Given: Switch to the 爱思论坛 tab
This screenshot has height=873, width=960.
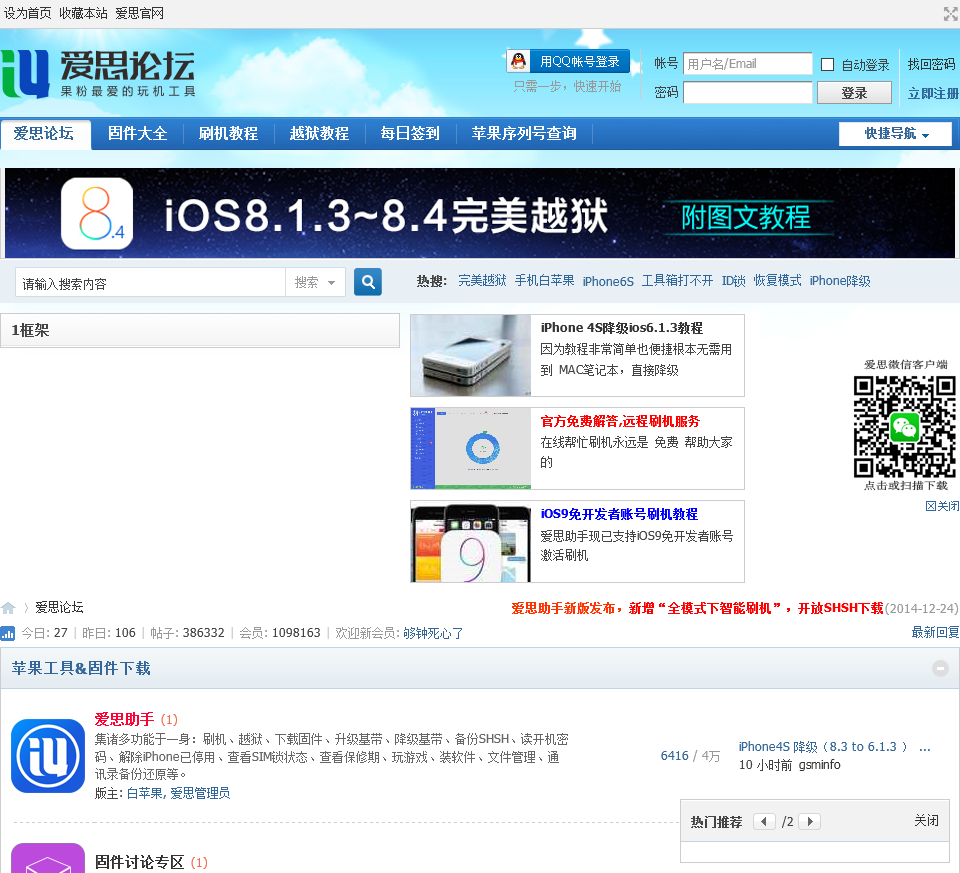Looking at the screenshot, I should pyautogui.click(x=45, y=134).
